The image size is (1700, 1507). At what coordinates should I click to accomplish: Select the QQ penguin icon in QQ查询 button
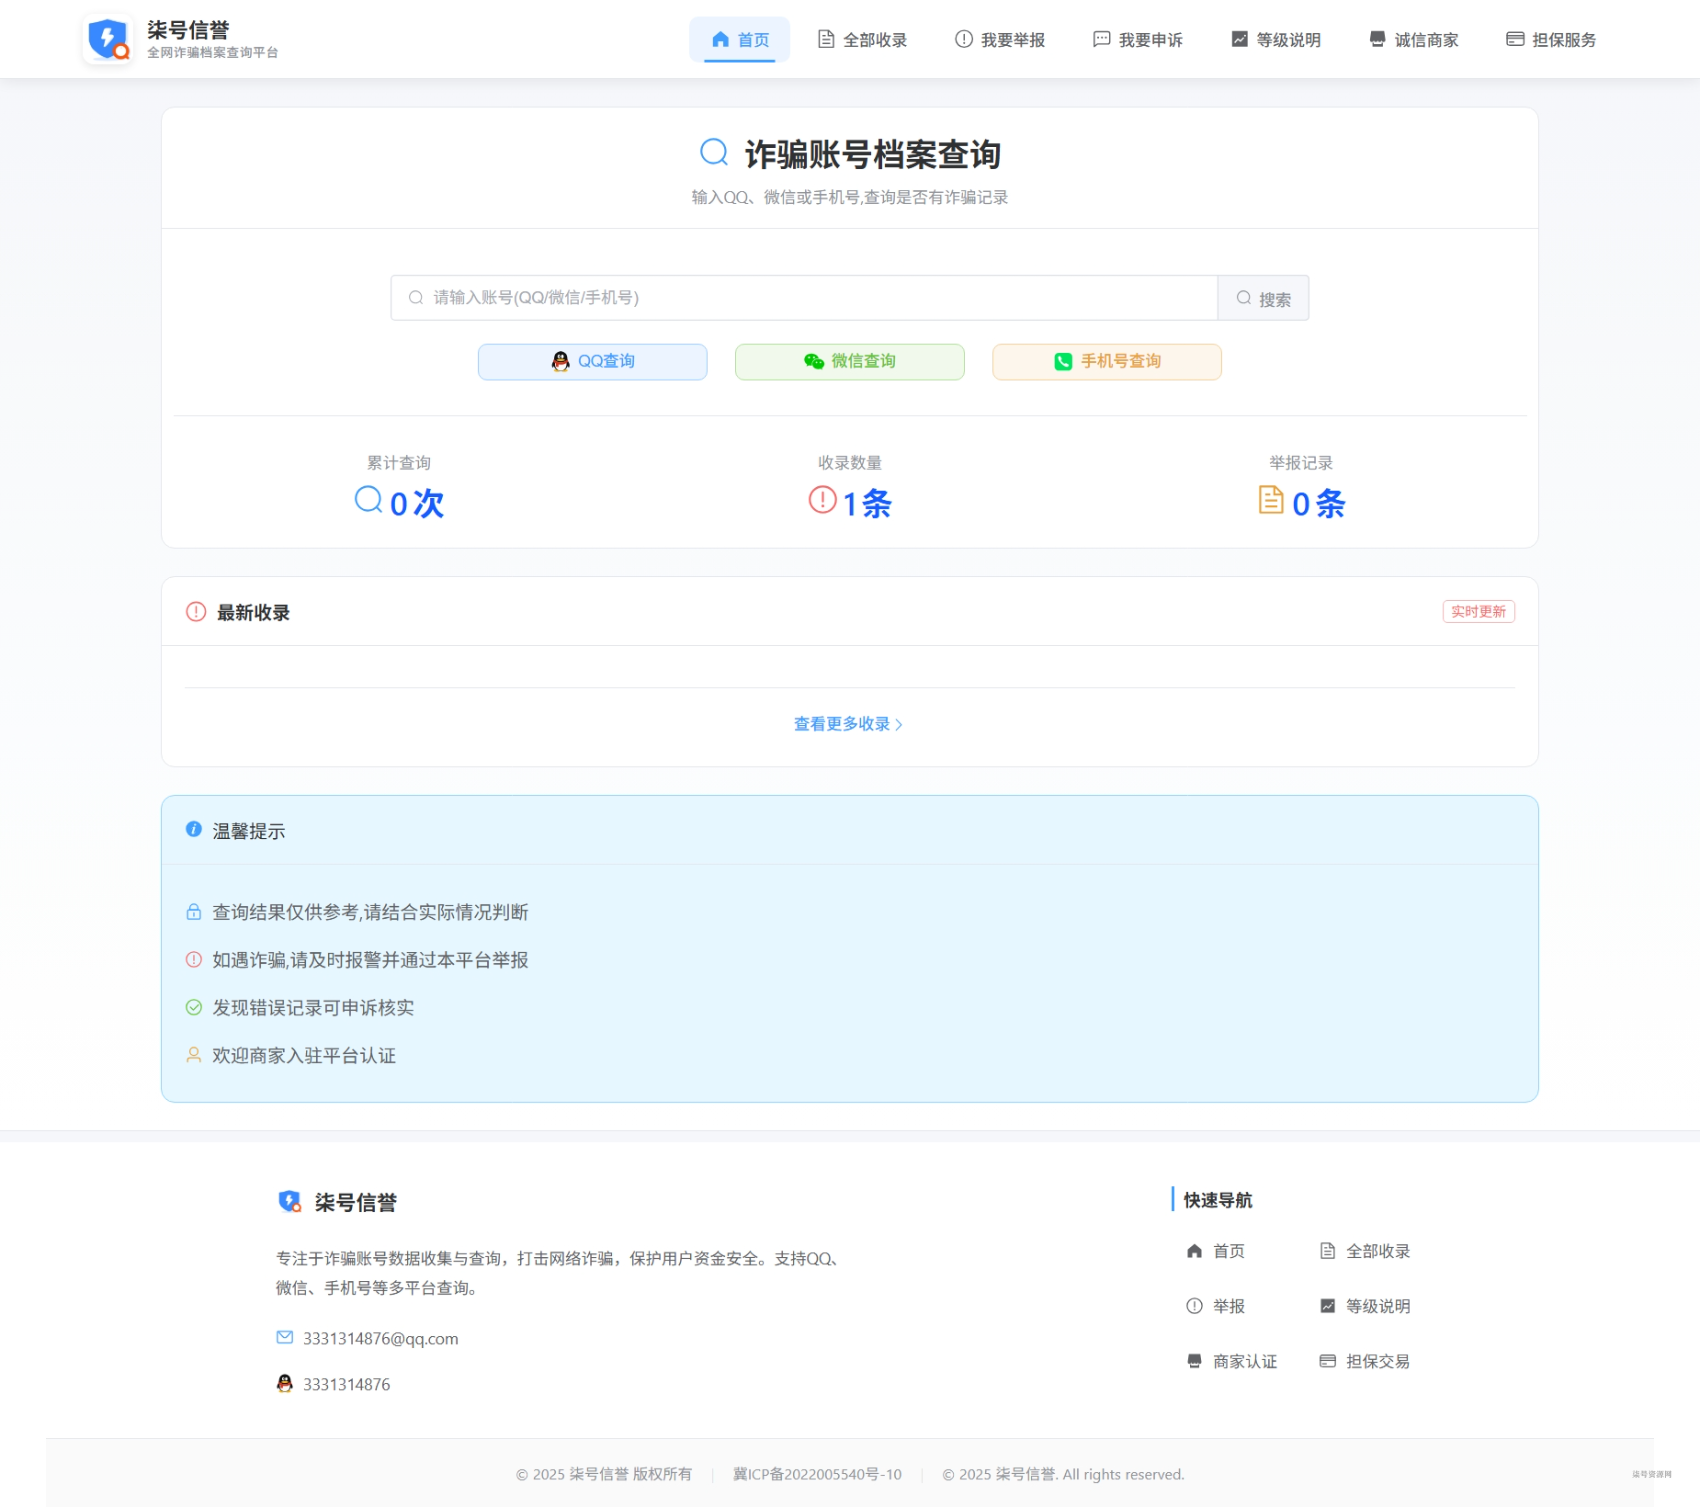pyautogui.click(x=560, y=361)
